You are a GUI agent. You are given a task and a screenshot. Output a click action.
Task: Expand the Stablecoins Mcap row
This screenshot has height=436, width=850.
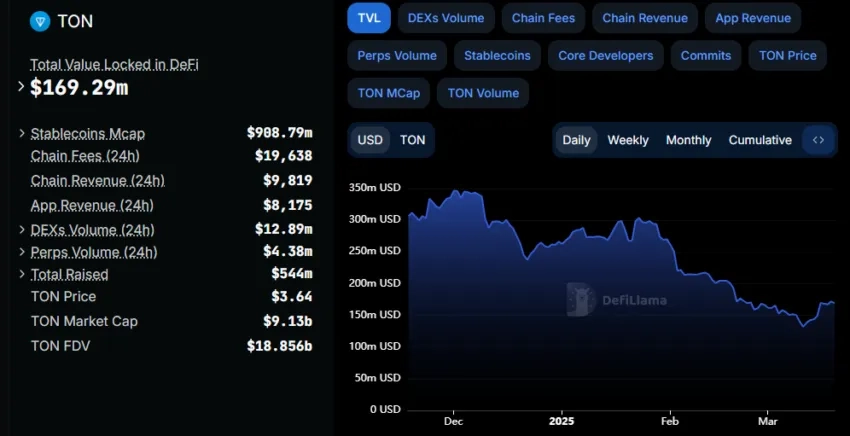pyautogui.click(x=22, y=133)
